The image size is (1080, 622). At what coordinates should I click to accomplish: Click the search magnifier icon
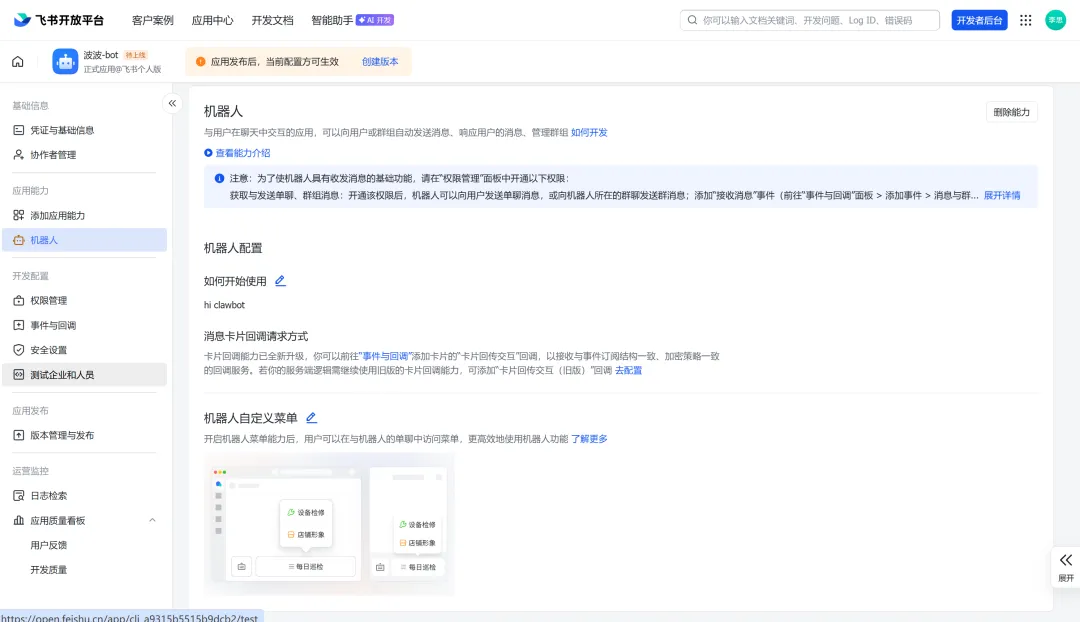point(692,20)
